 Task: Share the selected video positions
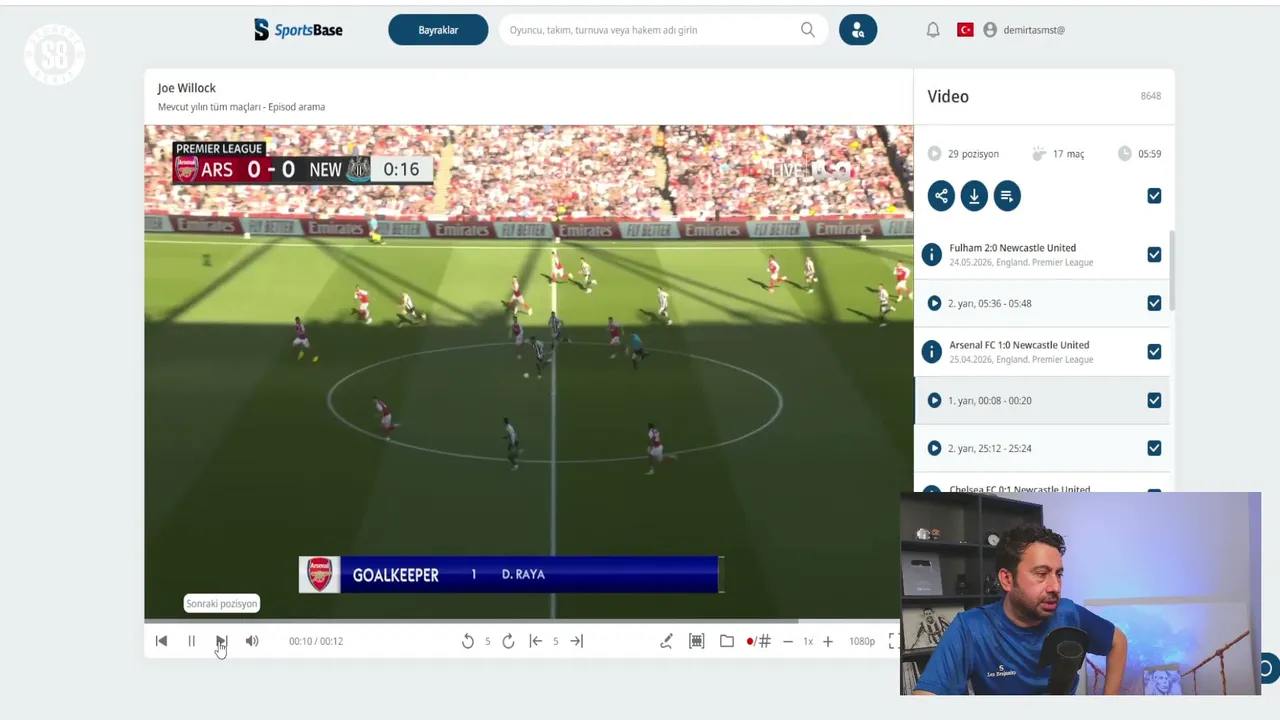(x=941, y=196)
